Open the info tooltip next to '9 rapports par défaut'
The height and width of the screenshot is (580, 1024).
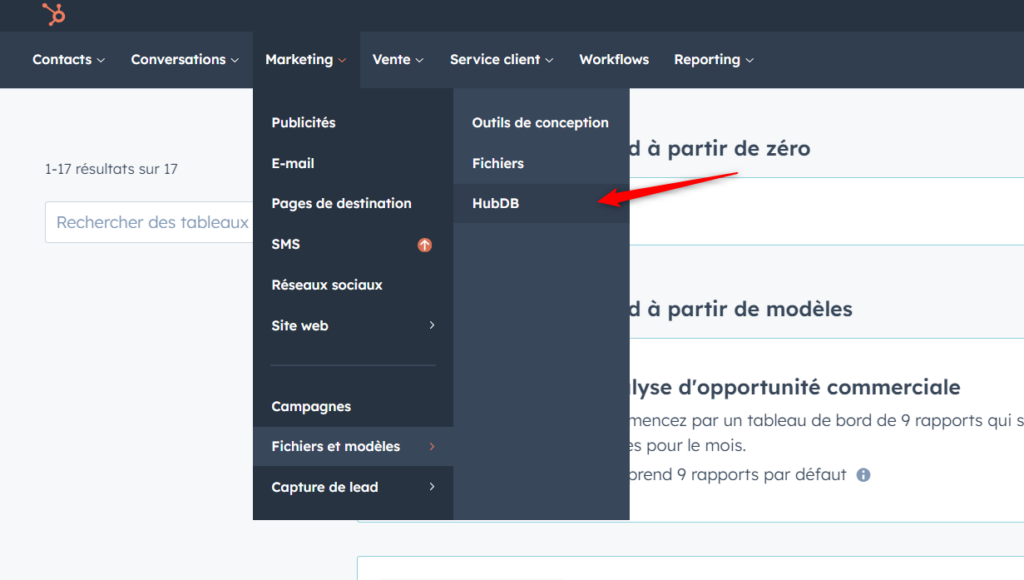(863, 474)
